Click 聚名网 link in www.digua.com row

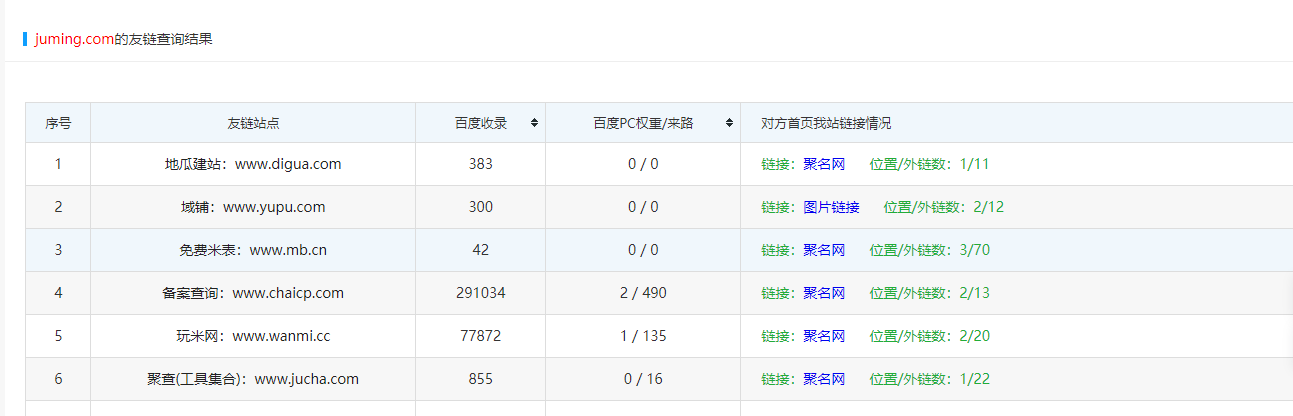[823, 164]
